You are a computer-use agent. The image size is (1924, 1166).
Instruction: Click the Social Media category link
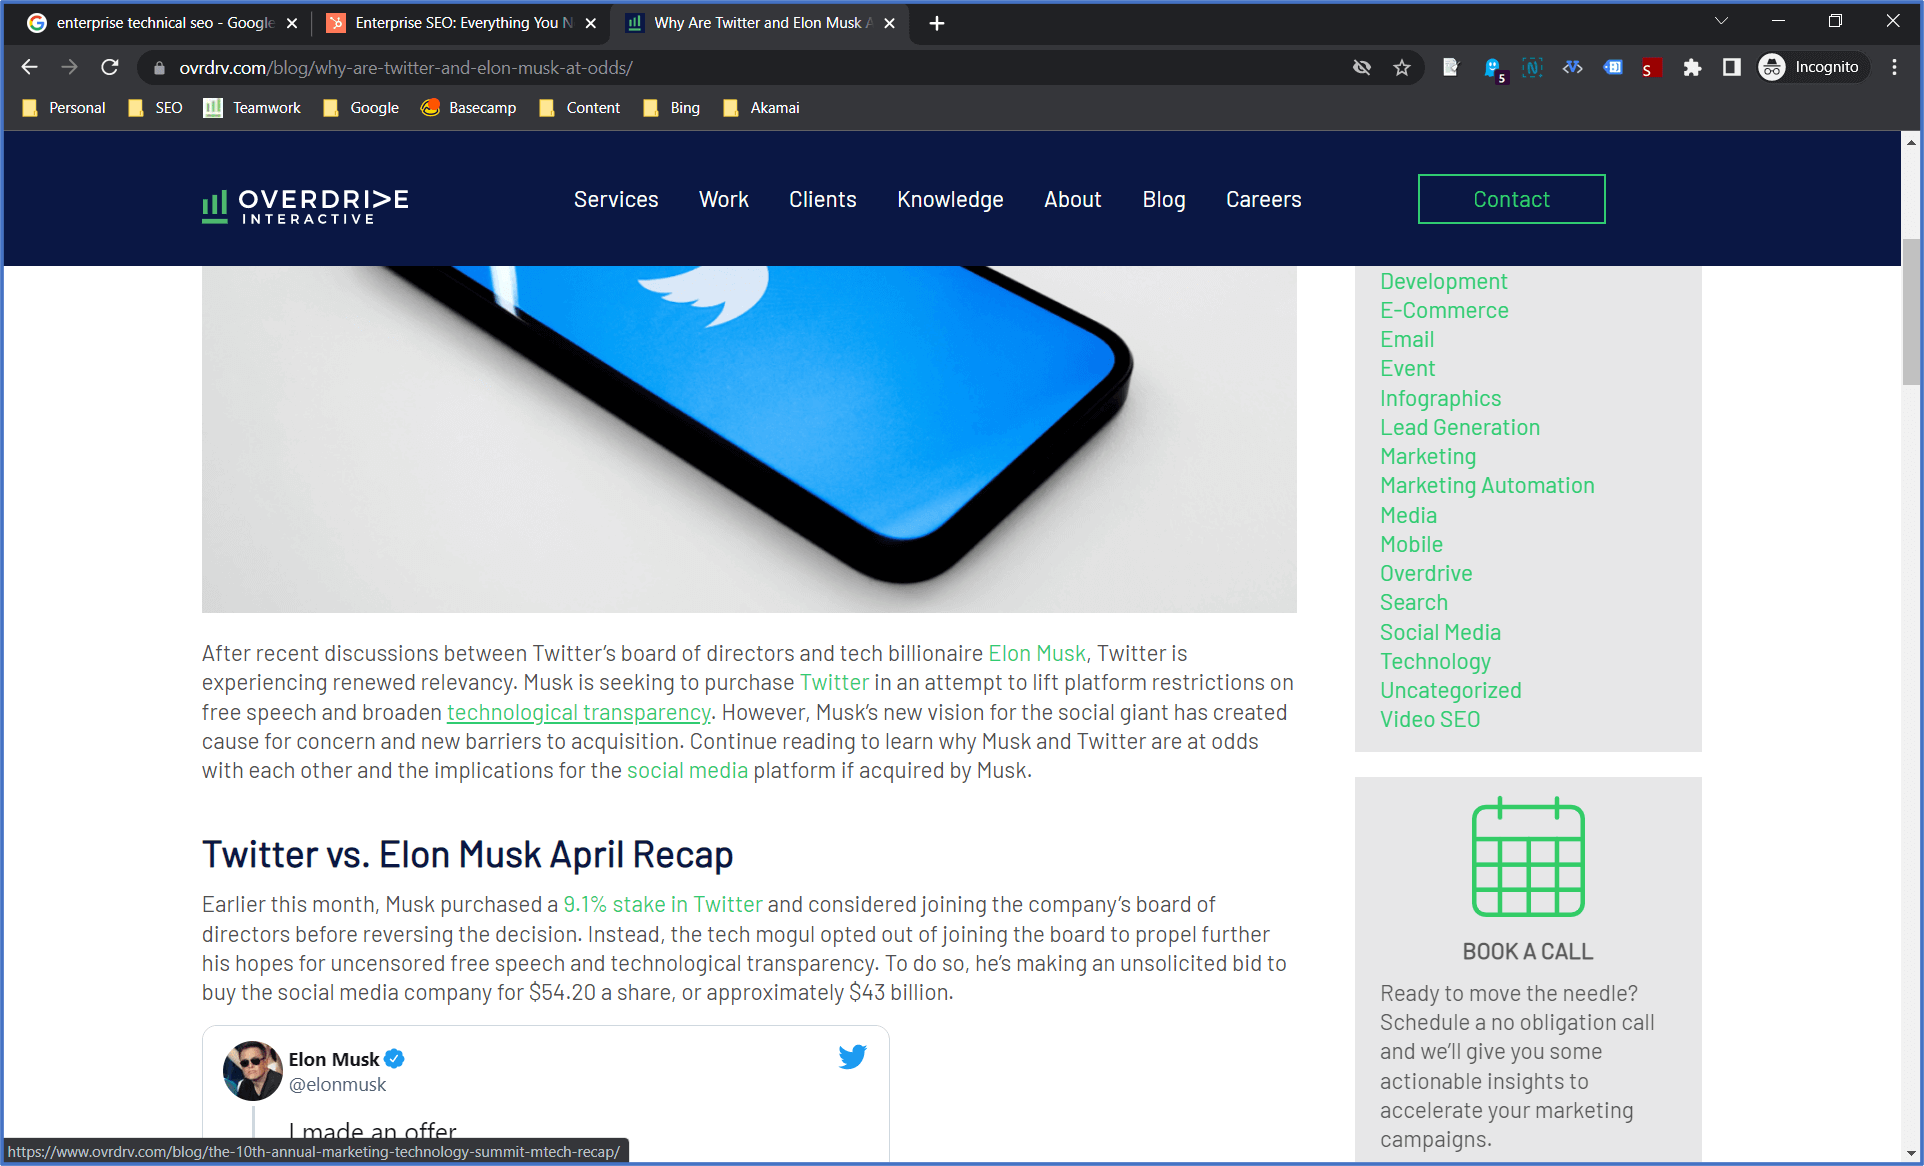point(1440,630)
